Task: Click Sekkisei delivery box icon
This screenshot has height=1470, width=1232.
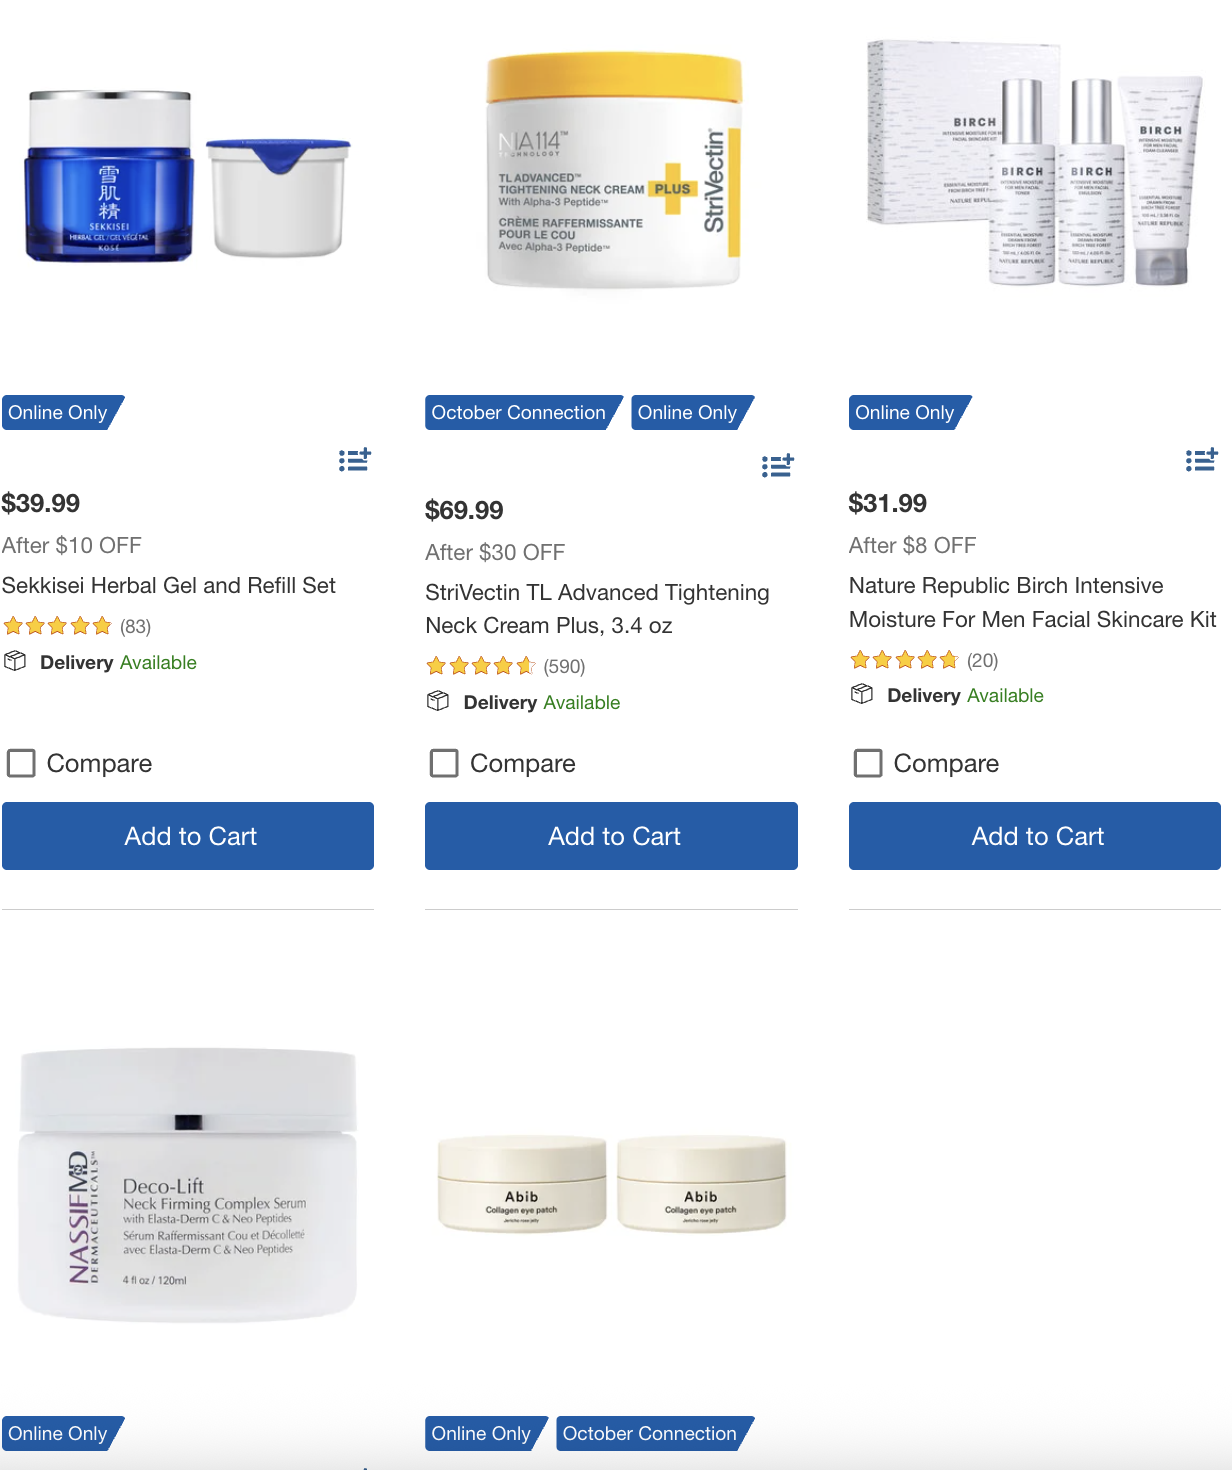Action: click(x=15, y=661)
